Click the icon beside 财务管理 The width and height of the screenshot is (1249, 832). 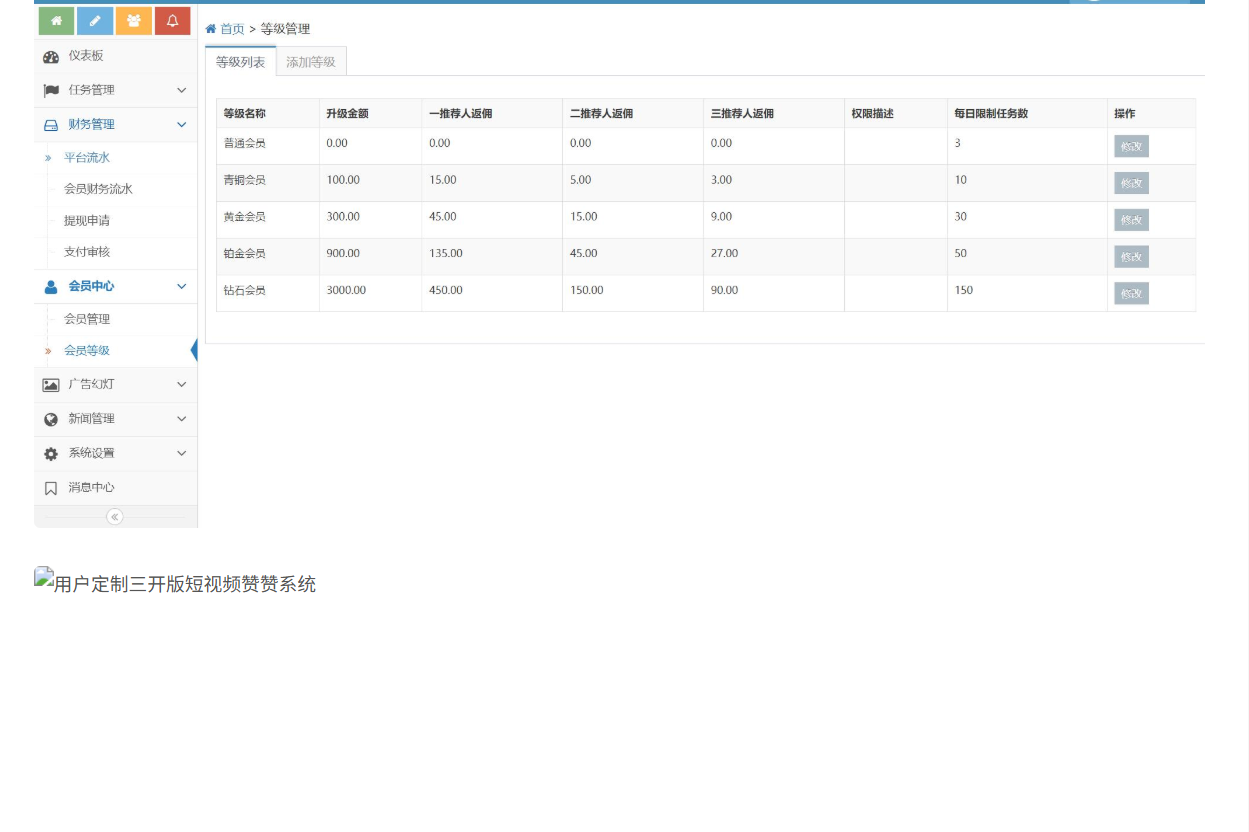[x=51, y=125]
